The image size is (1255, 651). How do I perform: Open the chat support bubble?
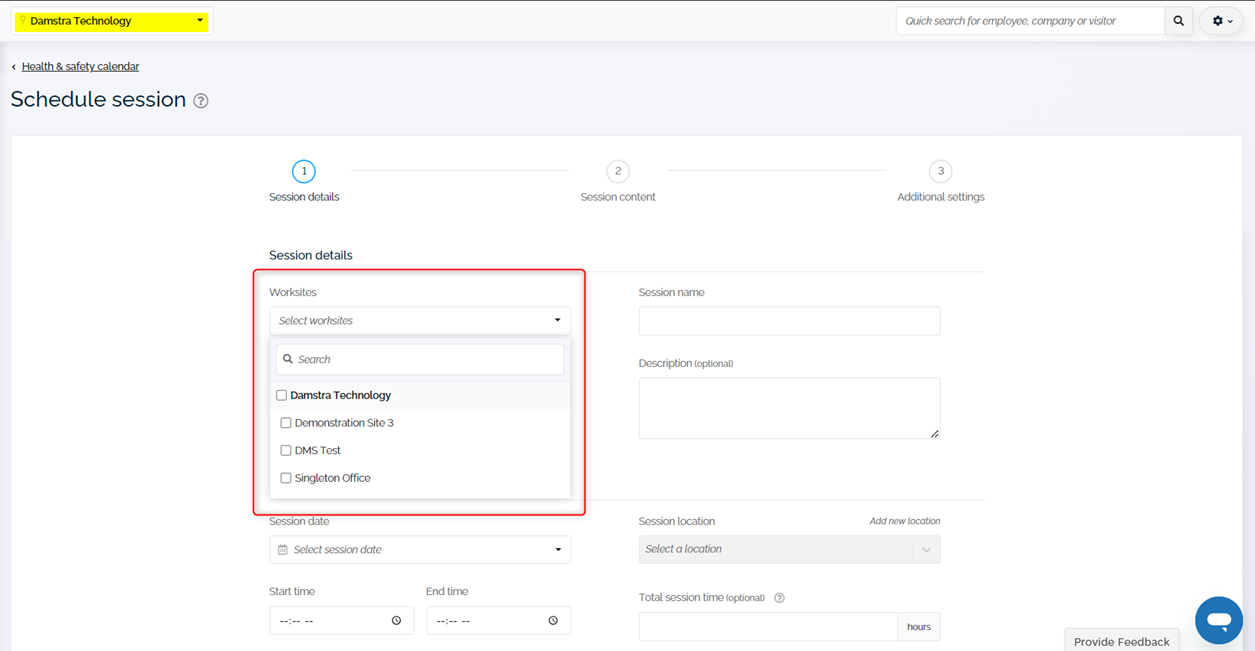[x=1219, y=620]
